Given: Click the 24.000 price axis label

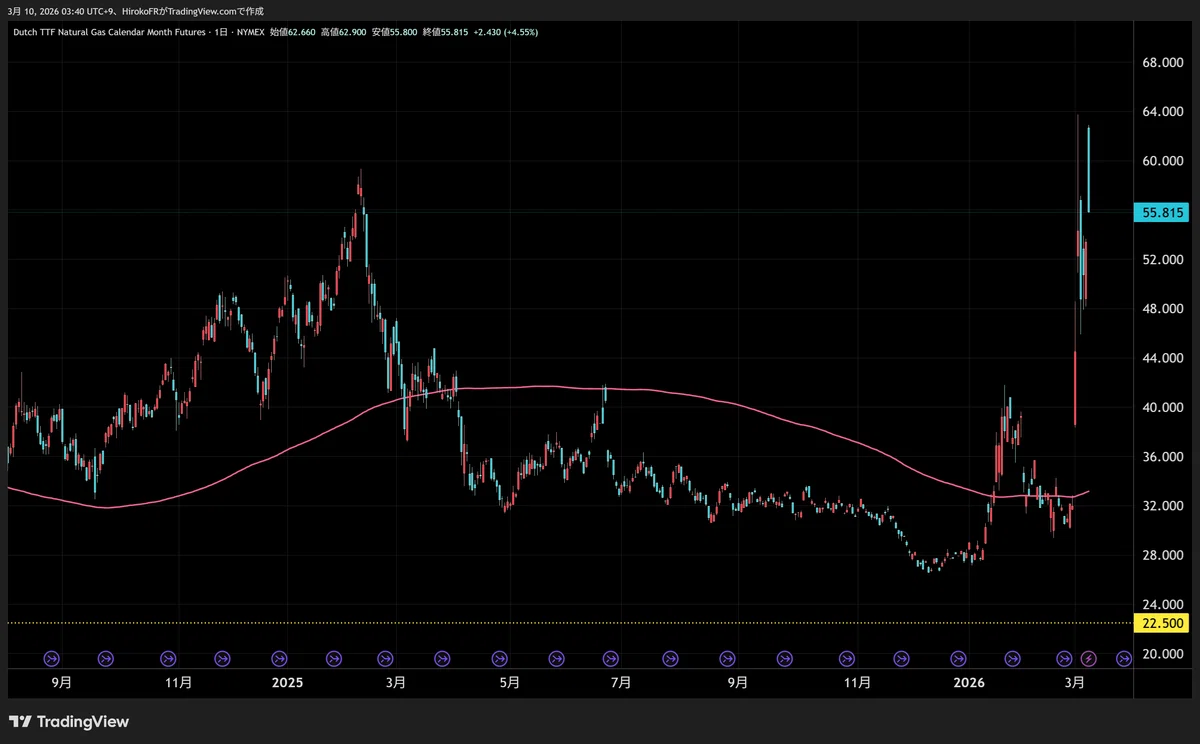Looking at the screenshot, I should click(1162, 604).
